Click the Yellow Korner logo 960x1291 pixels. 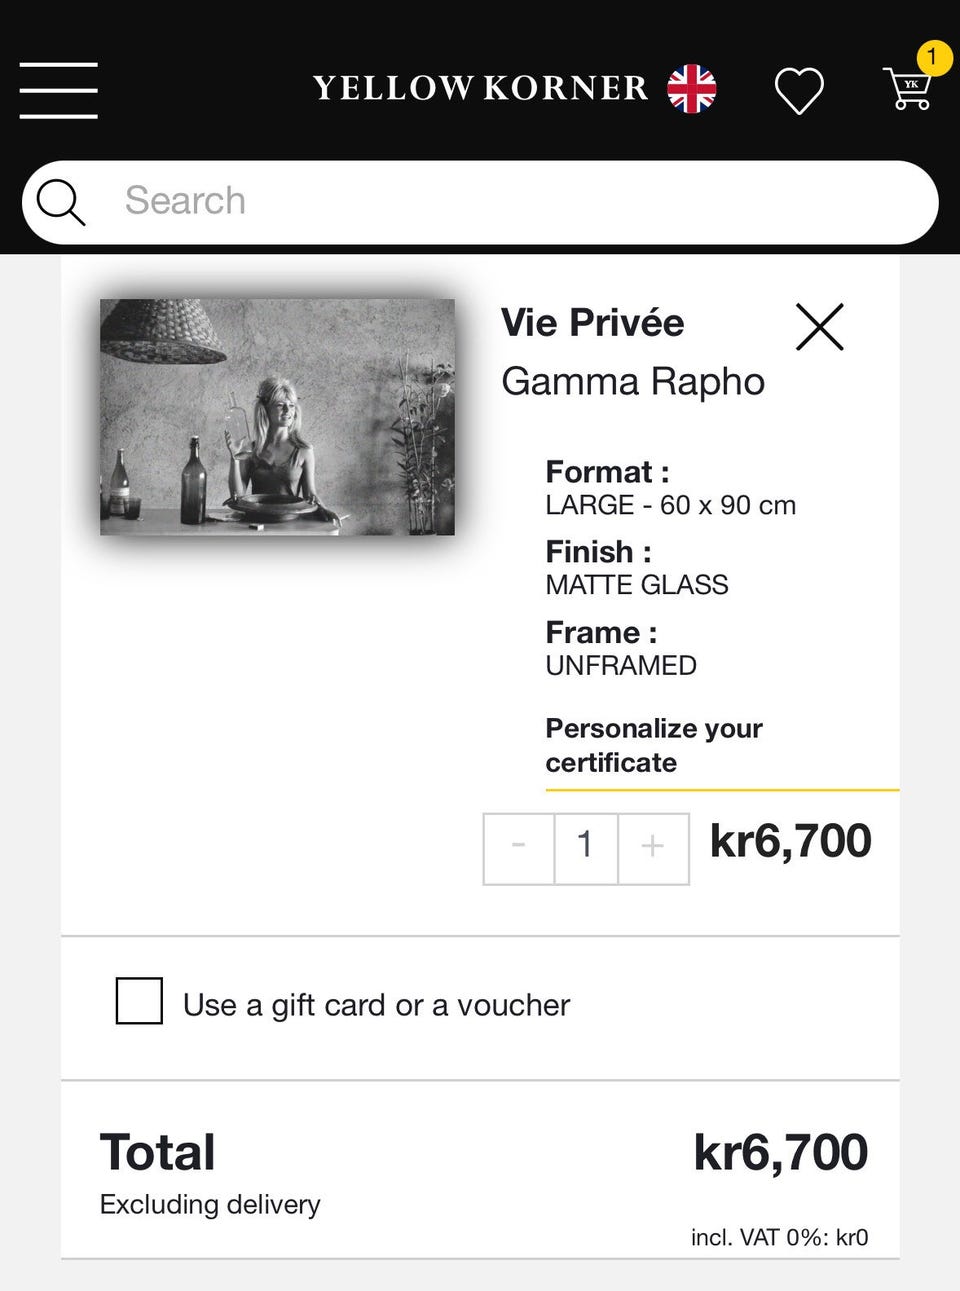(481, 88)
